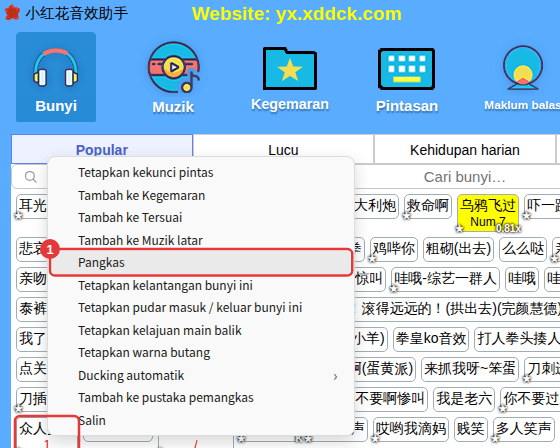The height and width of the screenshot is (448, 560).
Task: Click the Website yx.xddck.com link
Action: [x=296, y=14]
